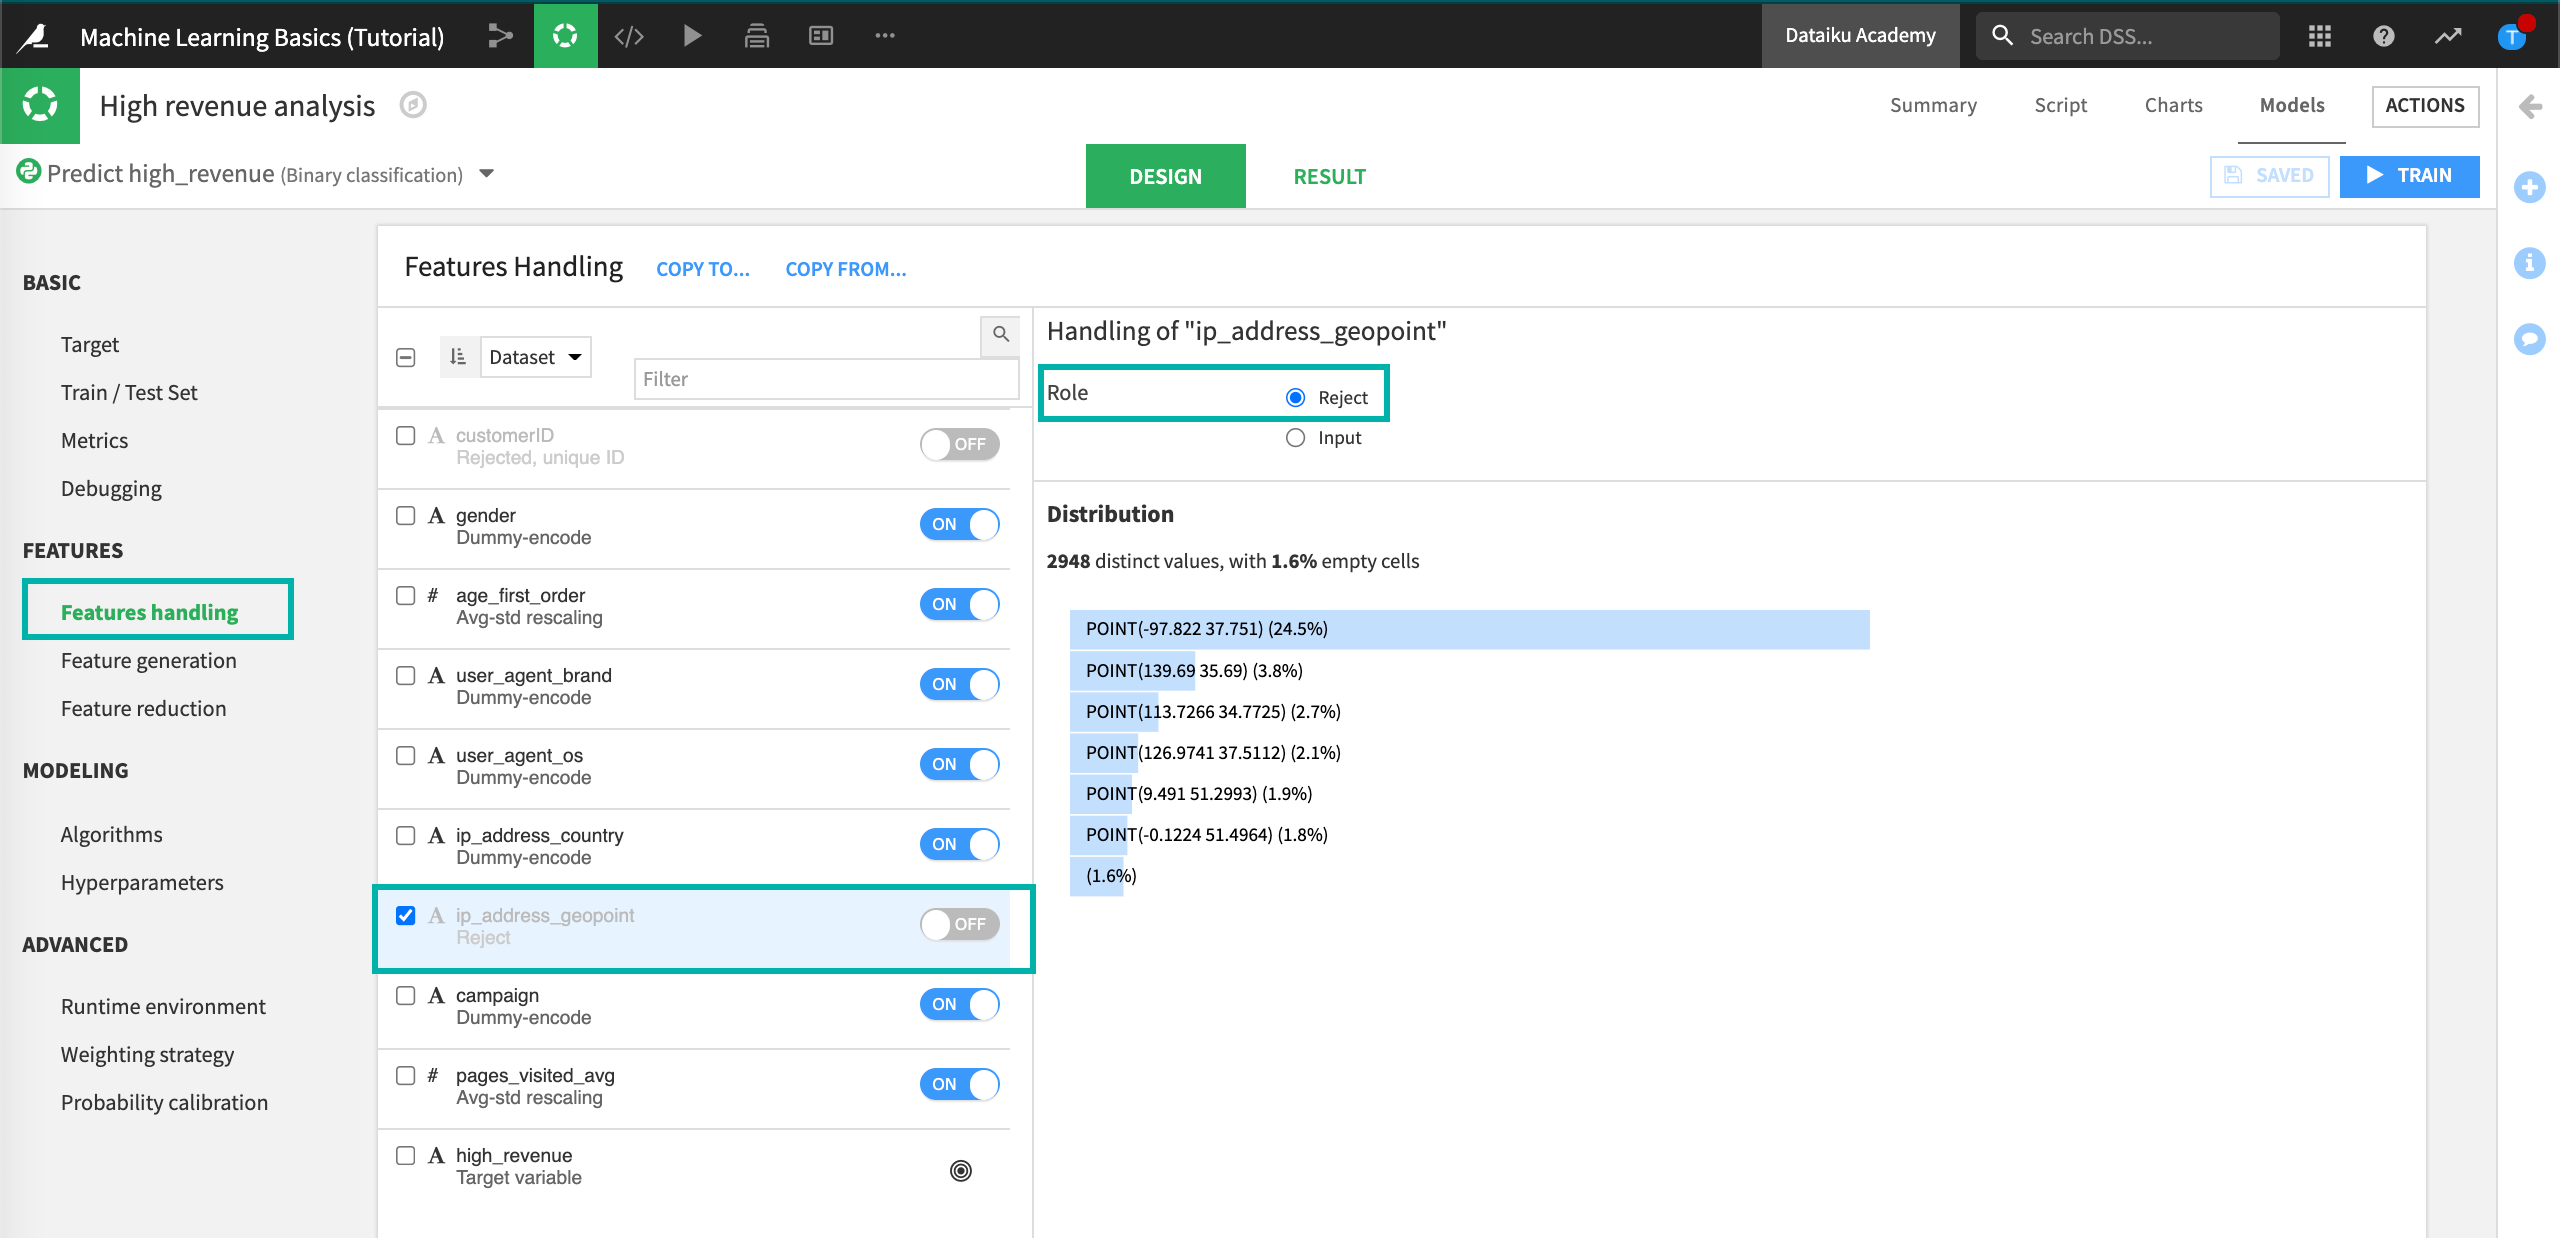Open the applications grid menu
The height and width of the screenshot is (1238, 2560).
[x=2320, y=36]
